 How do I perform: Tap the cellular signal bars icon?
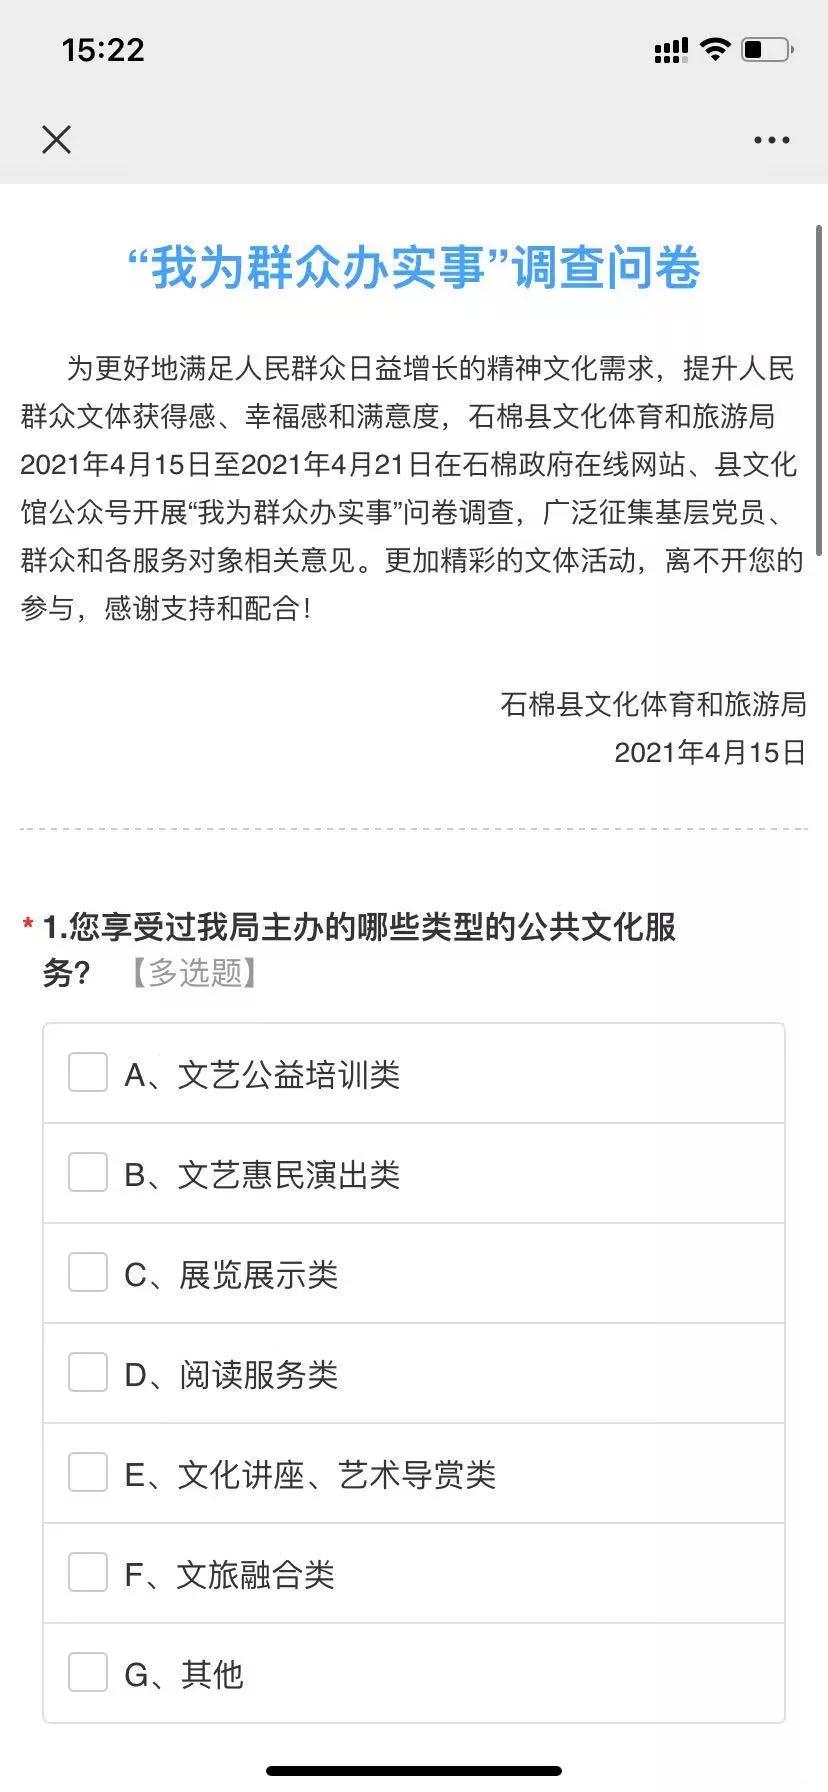671,50
